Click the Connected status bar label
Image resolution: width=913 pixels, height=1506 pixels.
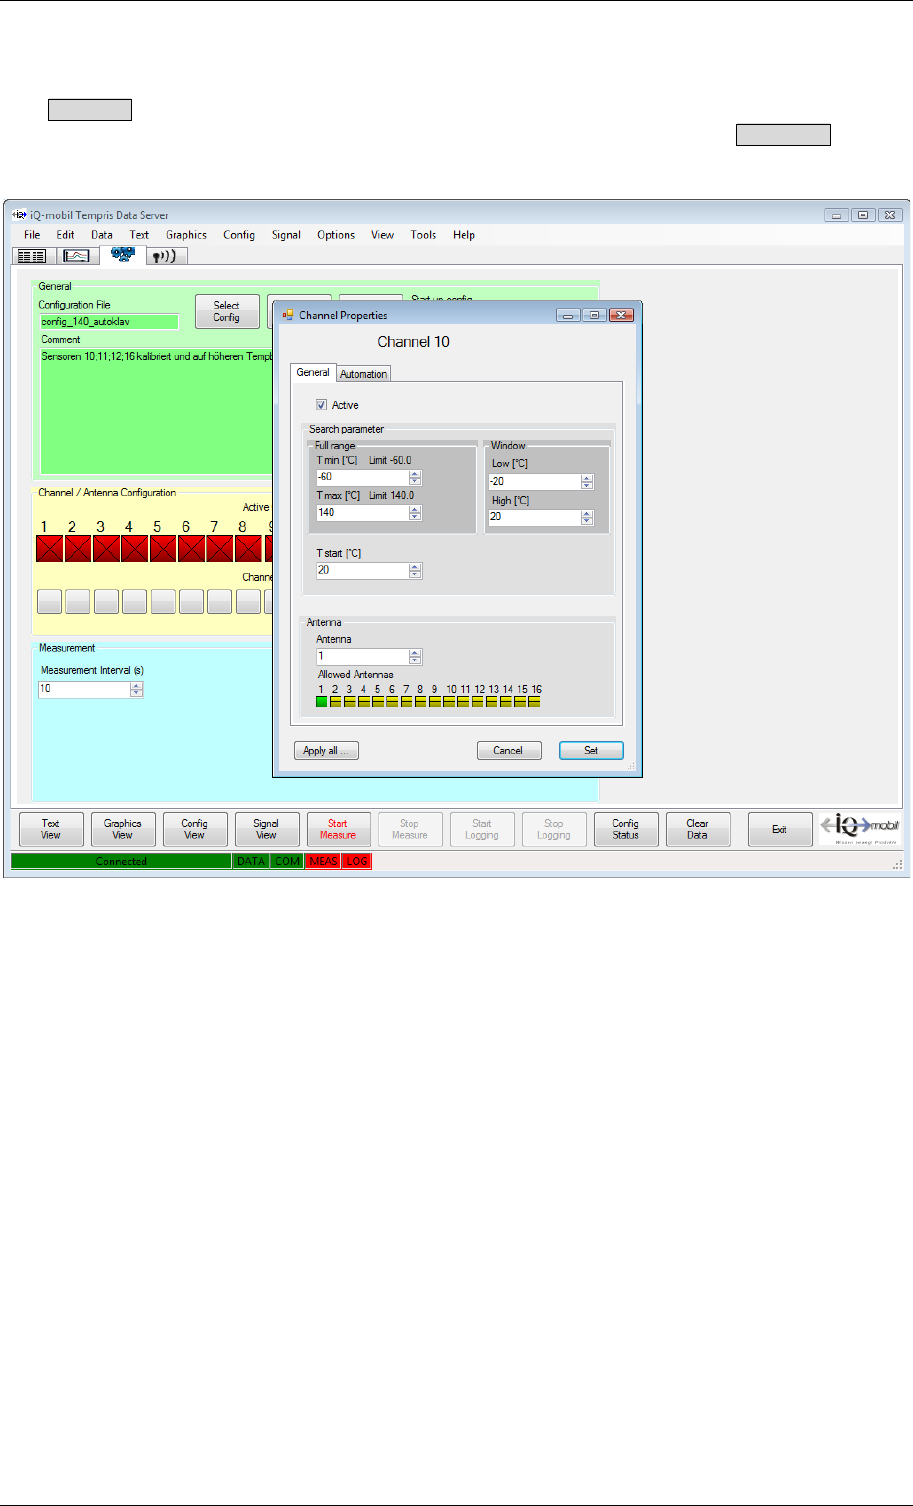(x=121, y=861)
